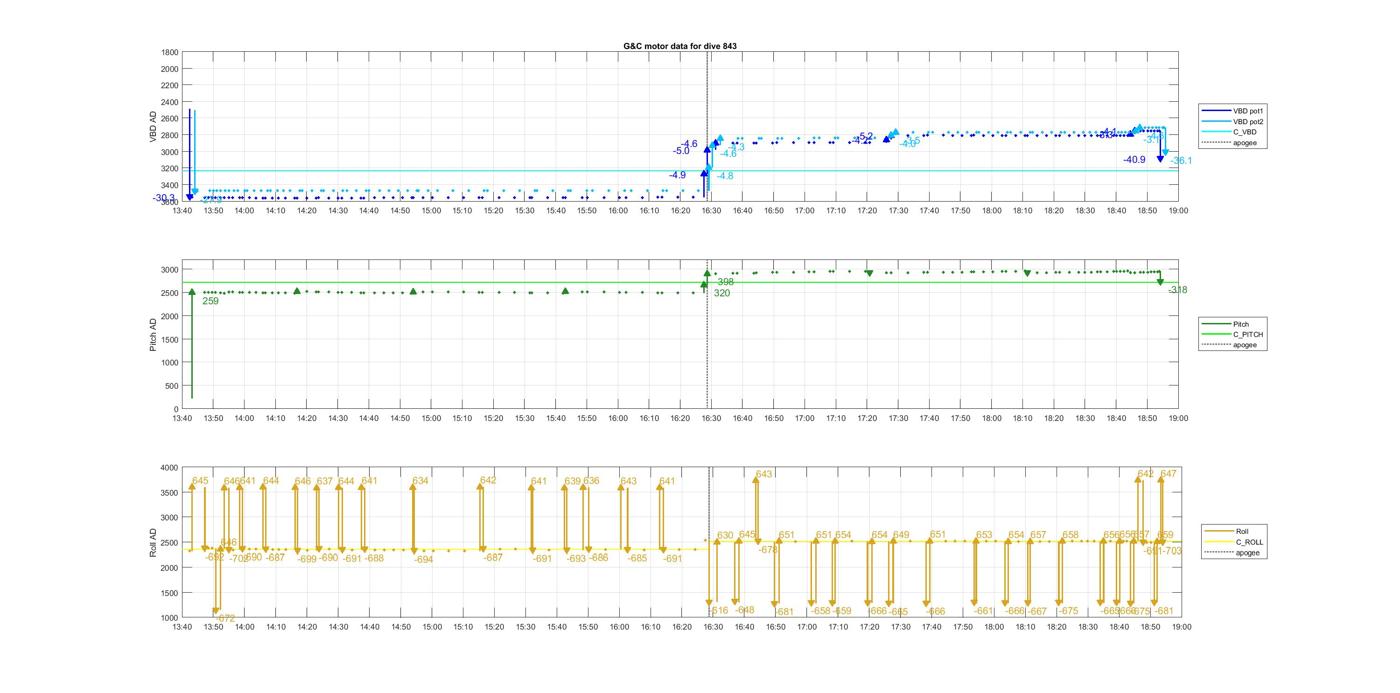The height and width of the screenshot is (693, 1400).
Task: Select the "VBD pot1" legend entry
Action: [1248, 110]
